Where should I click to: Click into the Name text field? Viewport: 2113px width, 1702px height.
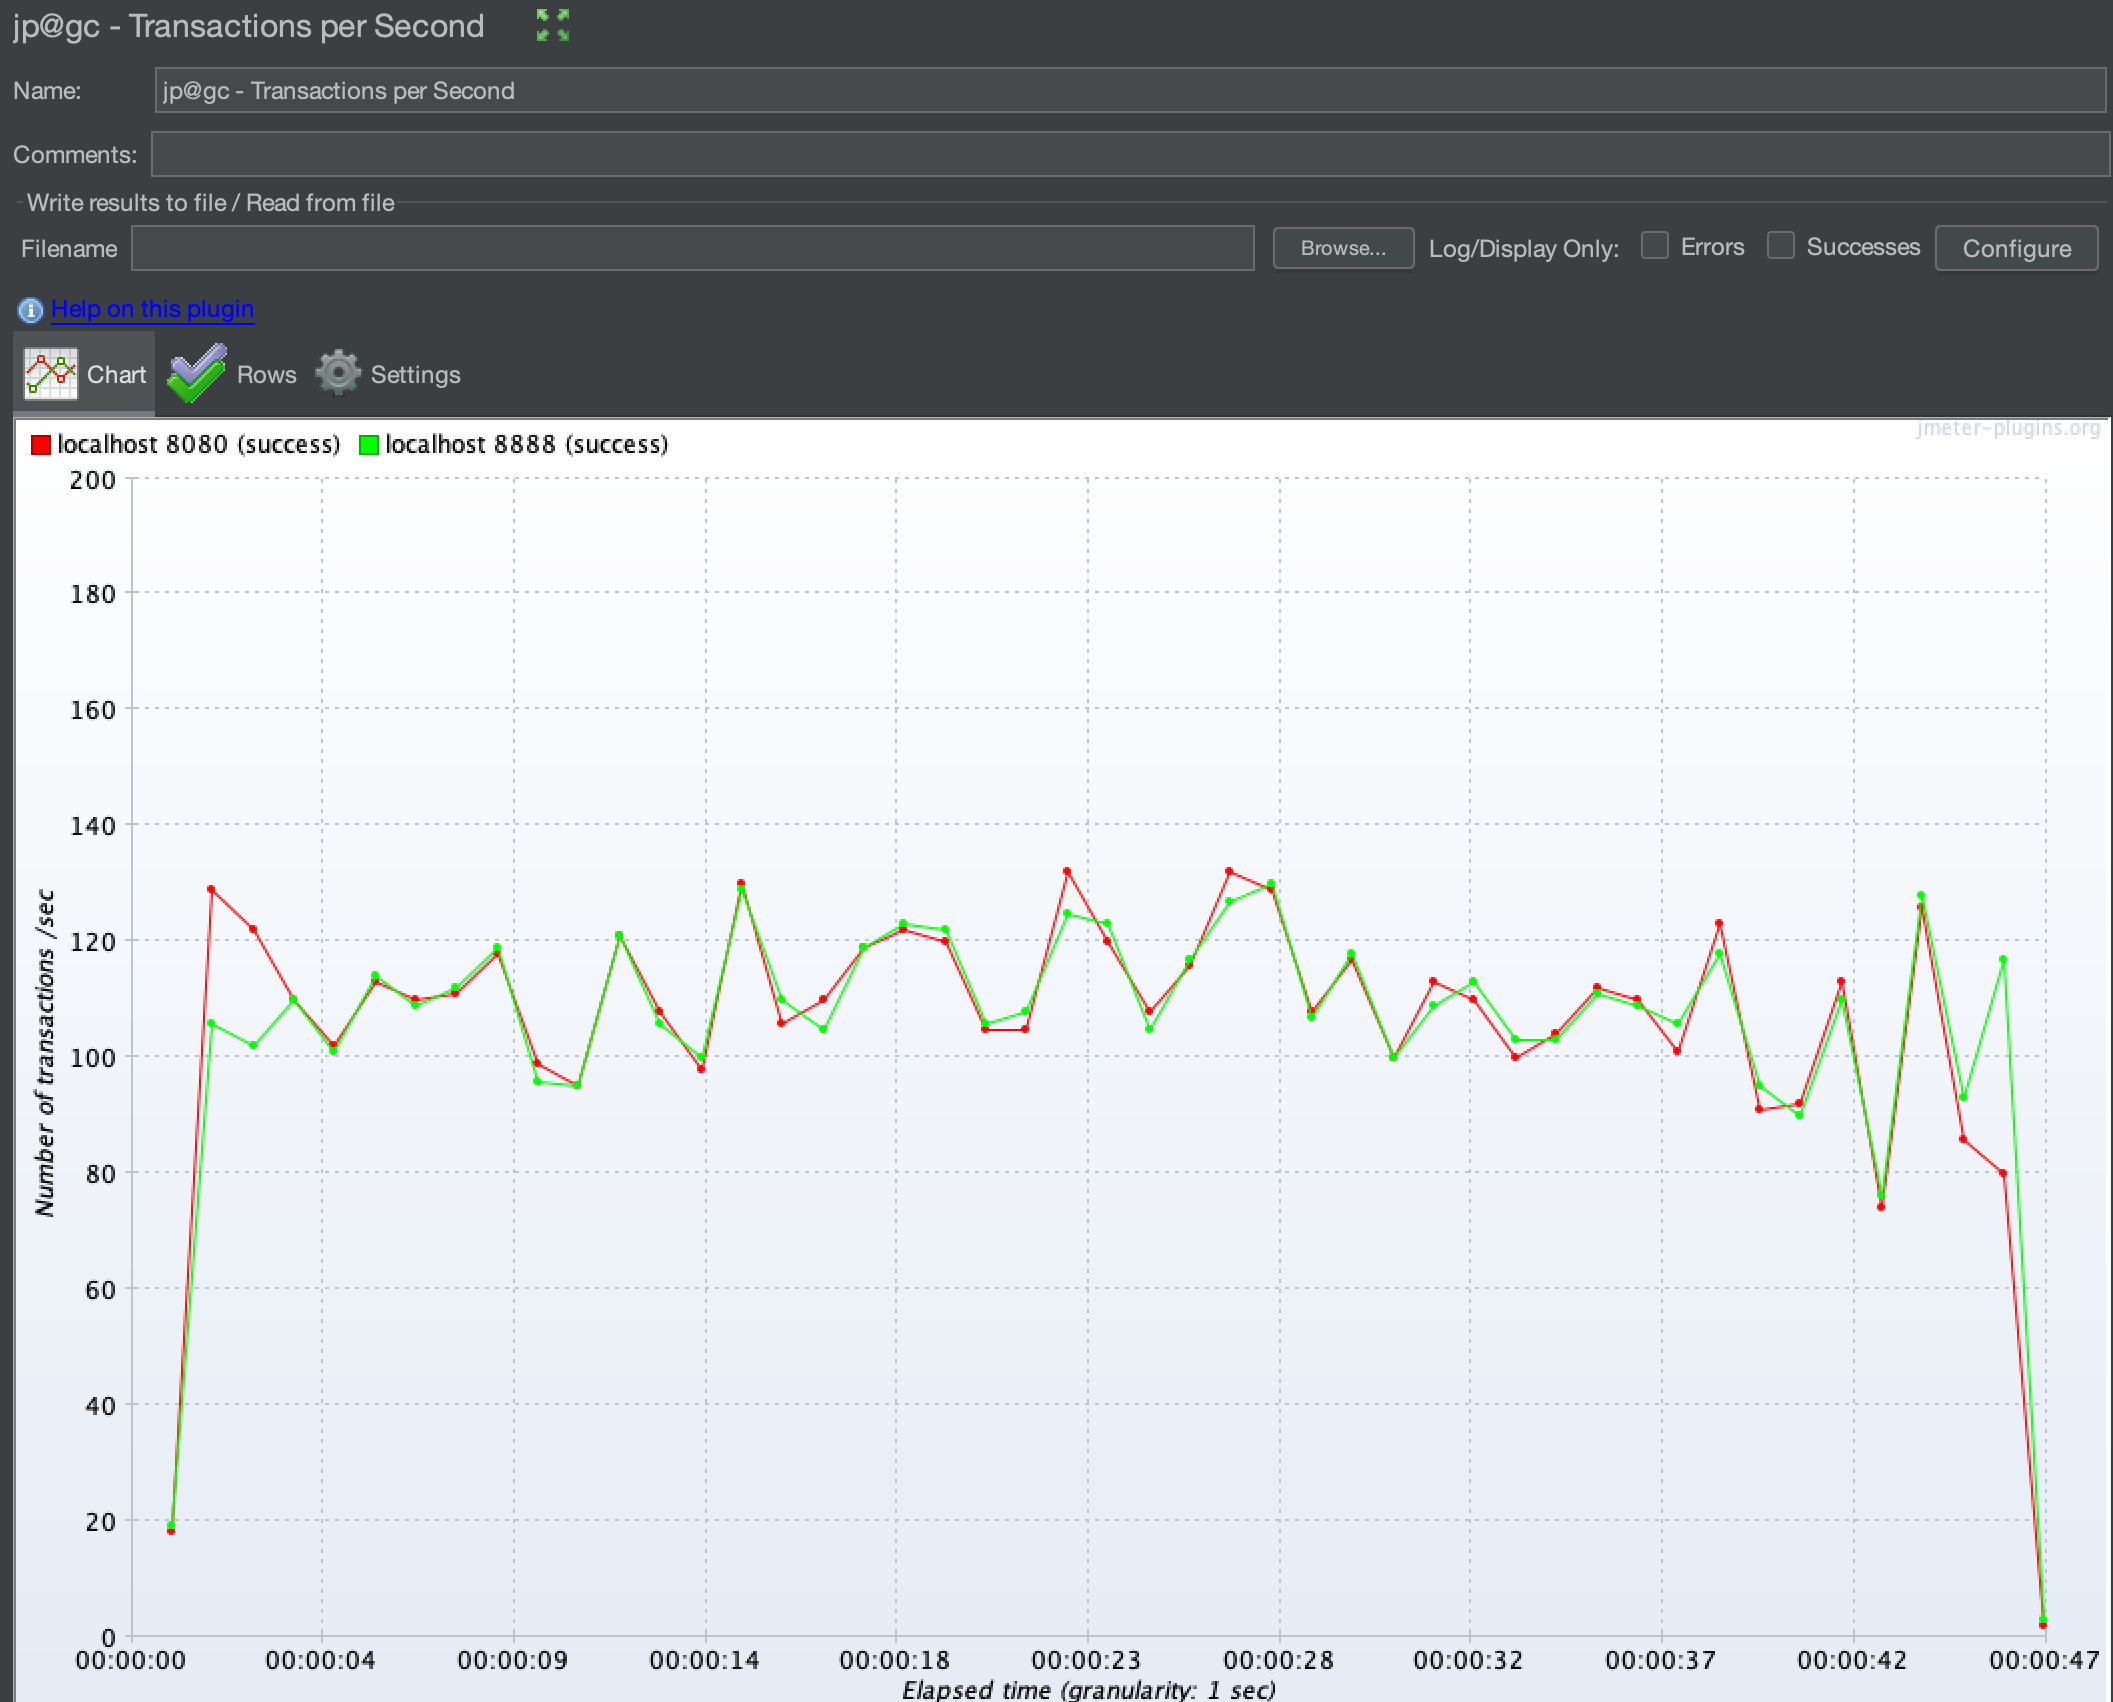coord(1130,91)
